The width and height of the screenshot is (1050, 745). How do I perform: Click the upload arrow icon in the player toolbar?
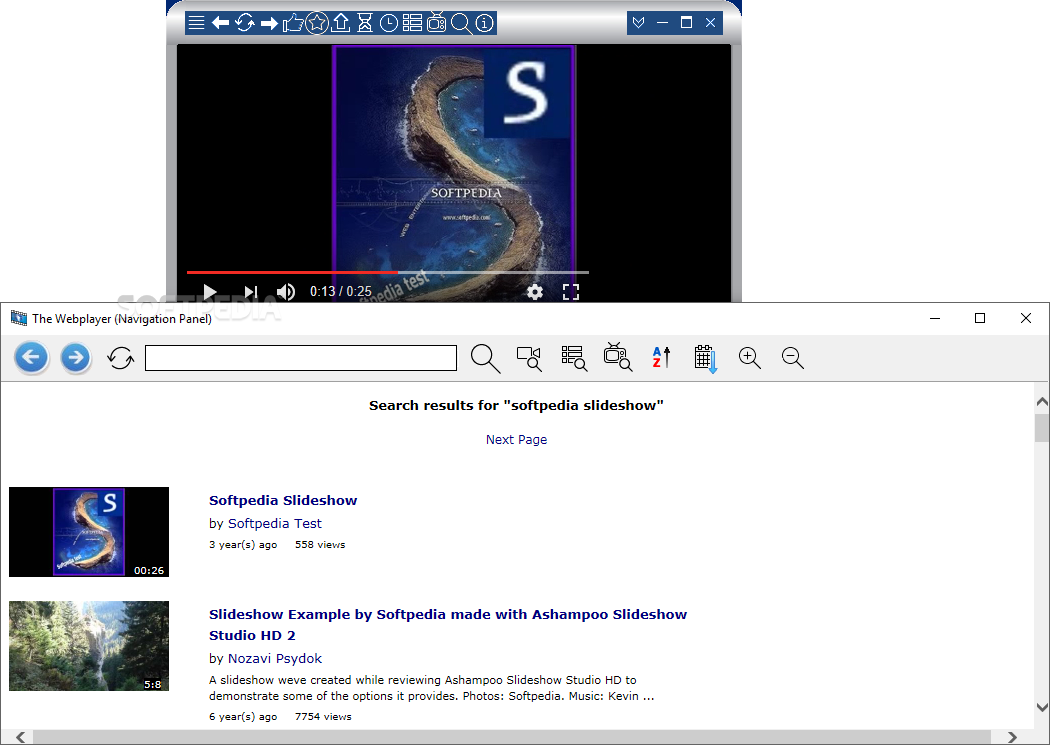pos(341,23)
